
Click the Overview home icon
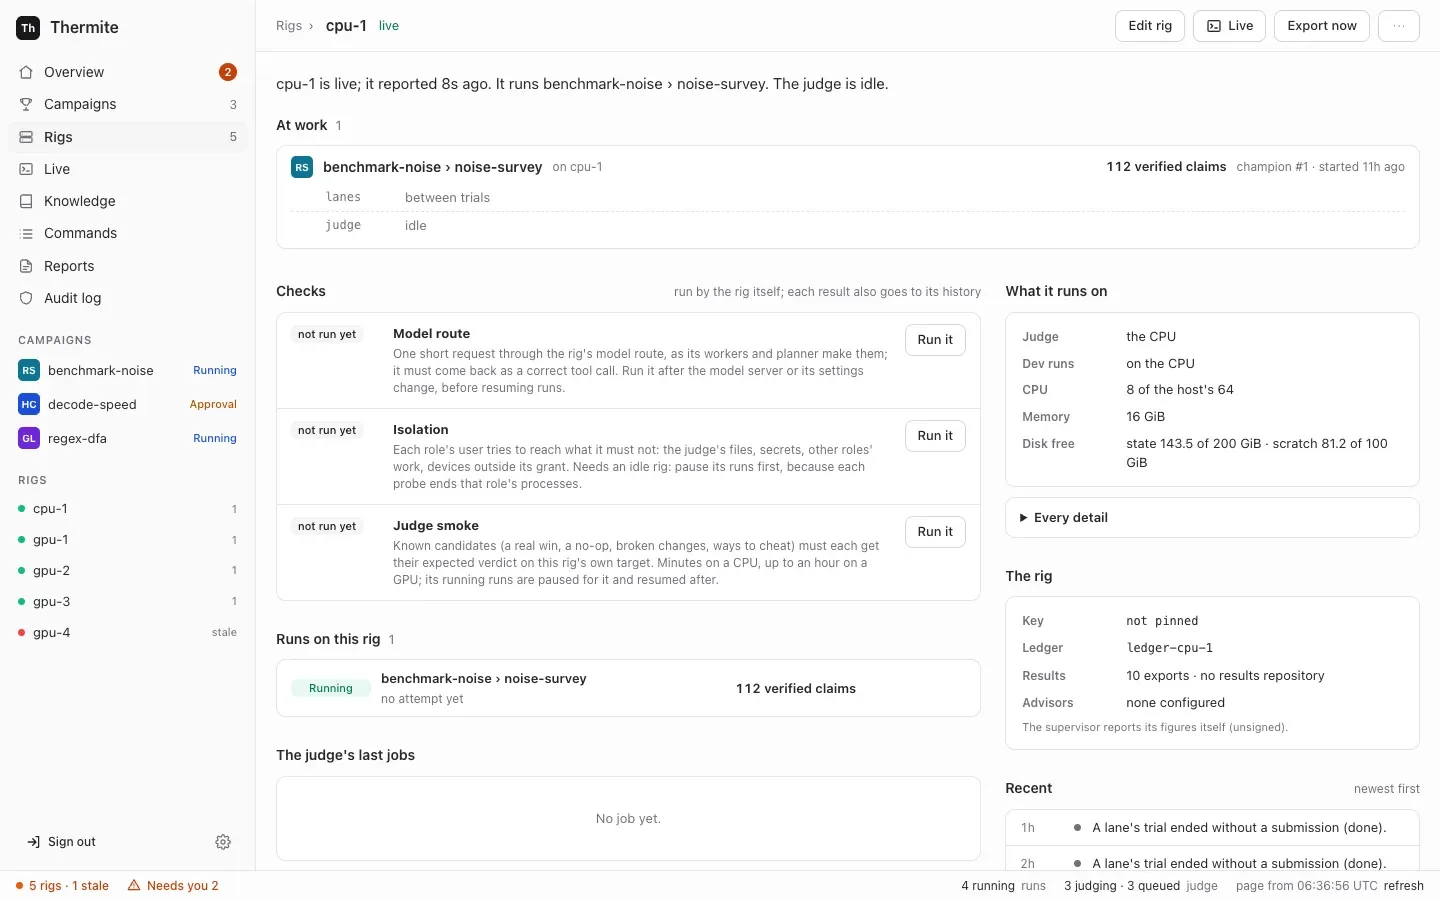tap(26, 72)
